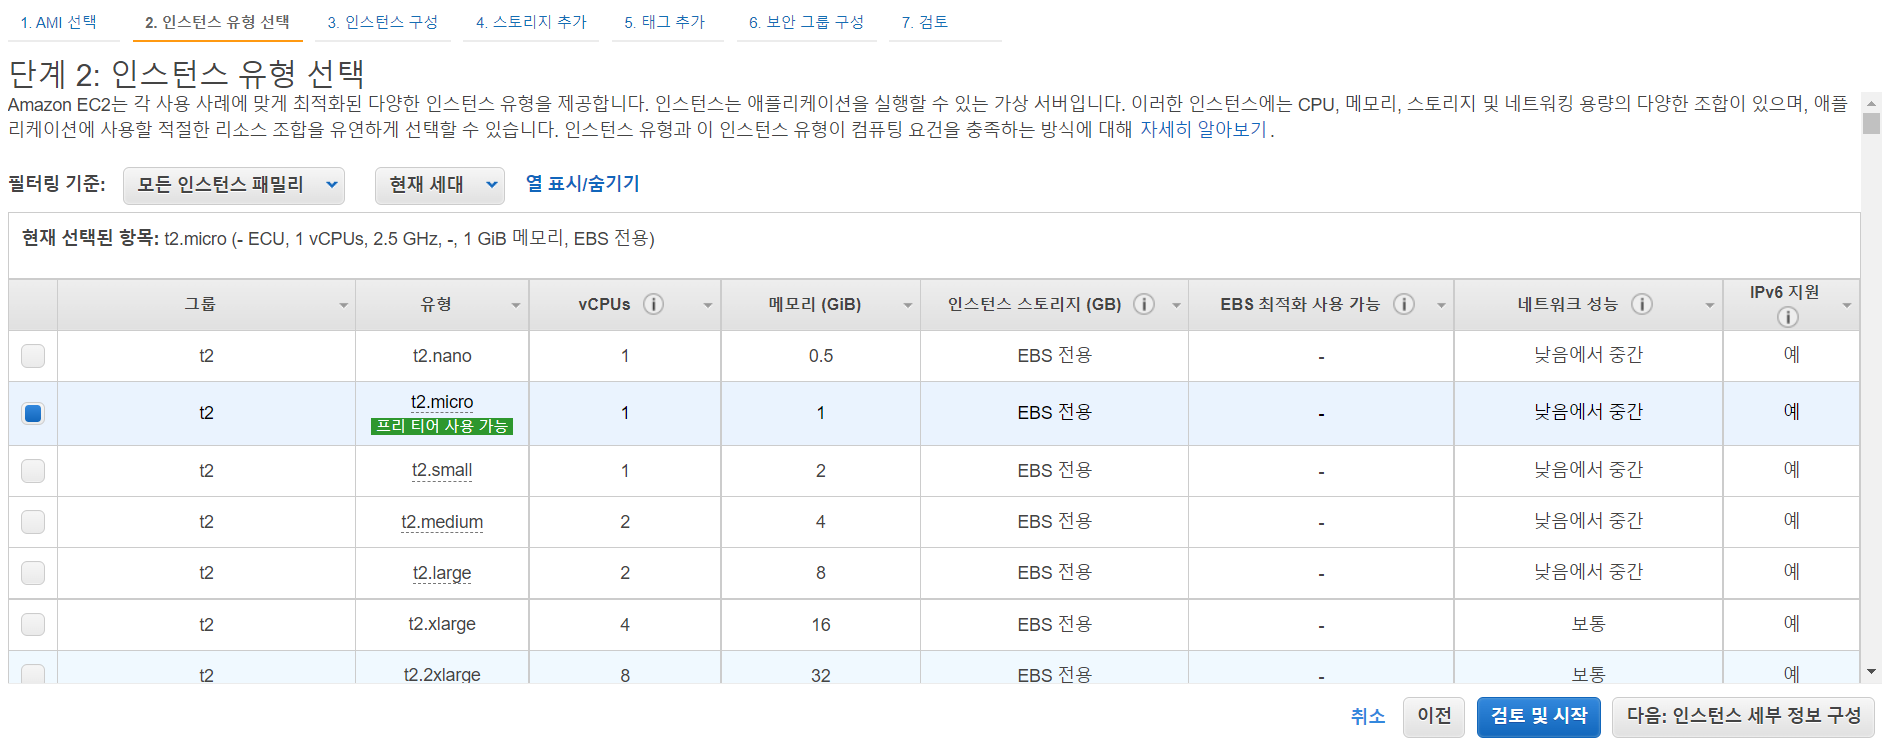
Task: Click the t2.medium type link
Action: [x=442, y=522]
